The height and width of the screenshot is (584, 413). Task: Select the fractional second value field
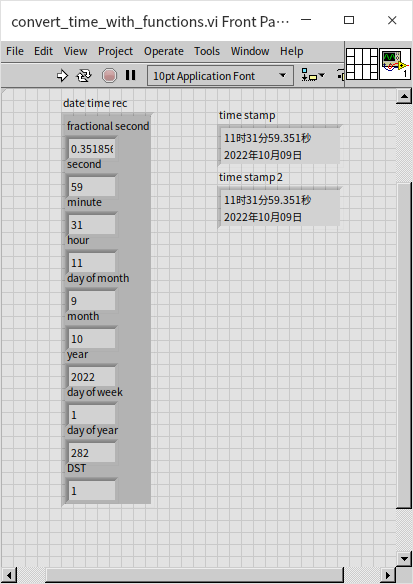point(92,149)
